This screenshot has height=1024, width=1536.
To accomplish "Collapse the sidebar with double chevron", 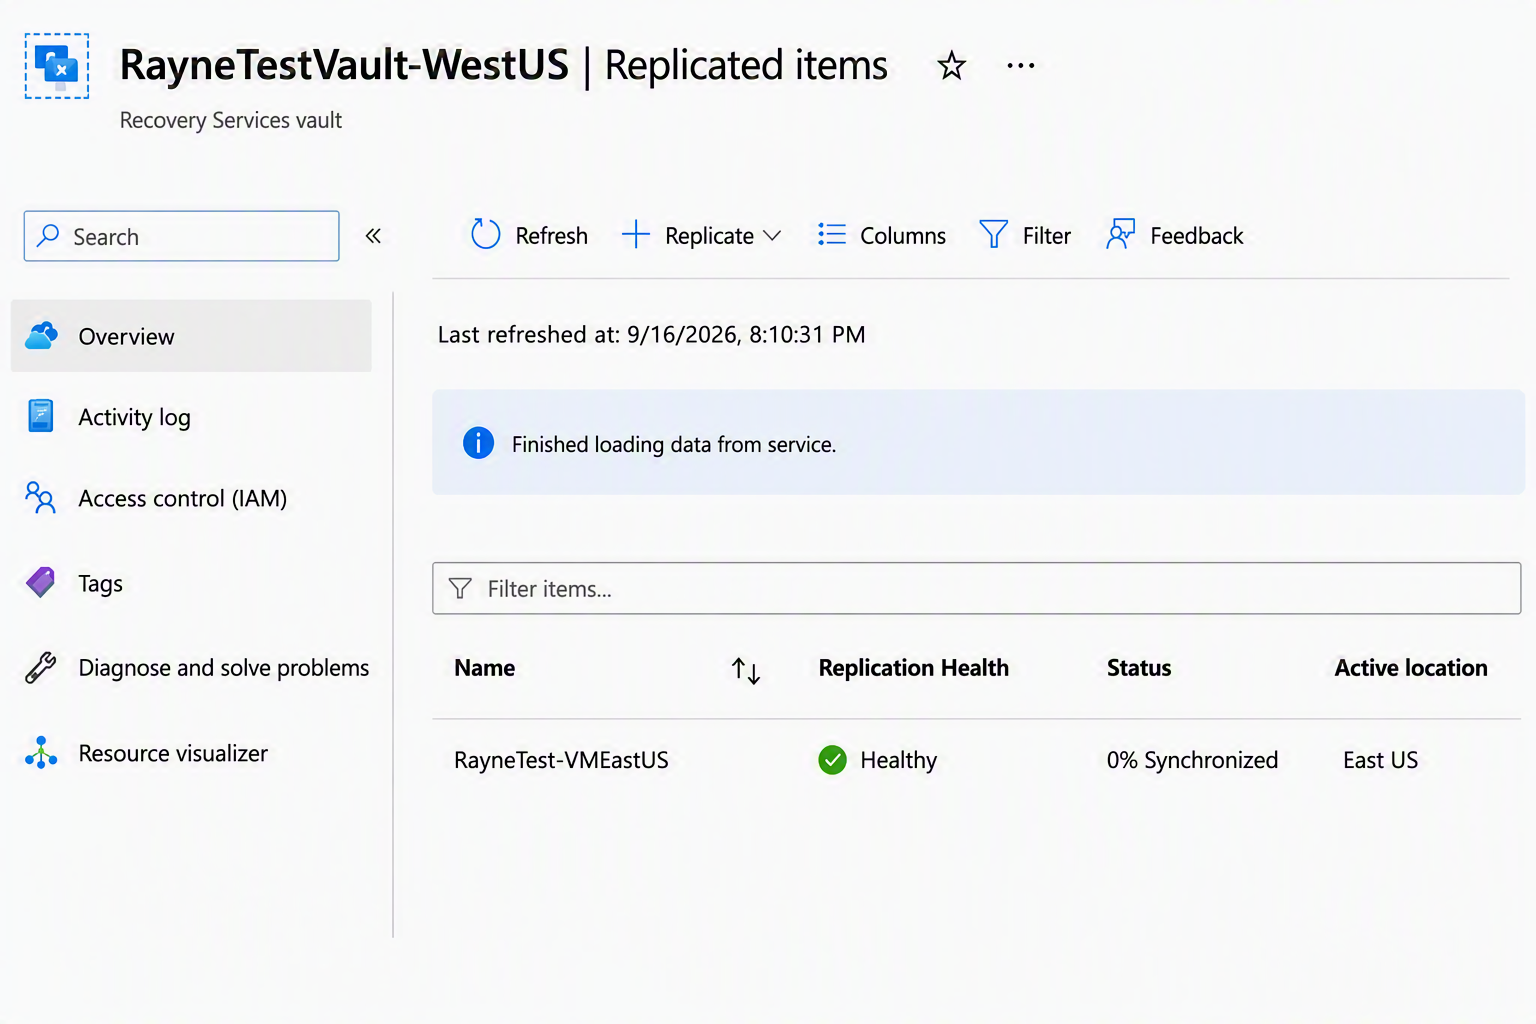I will pos(373,236).
